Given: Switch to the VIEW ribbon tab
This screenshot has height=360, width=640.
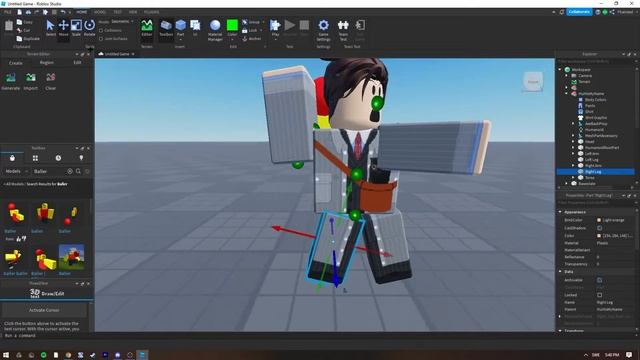Looking at the screenshot, I should pos(133,12).
